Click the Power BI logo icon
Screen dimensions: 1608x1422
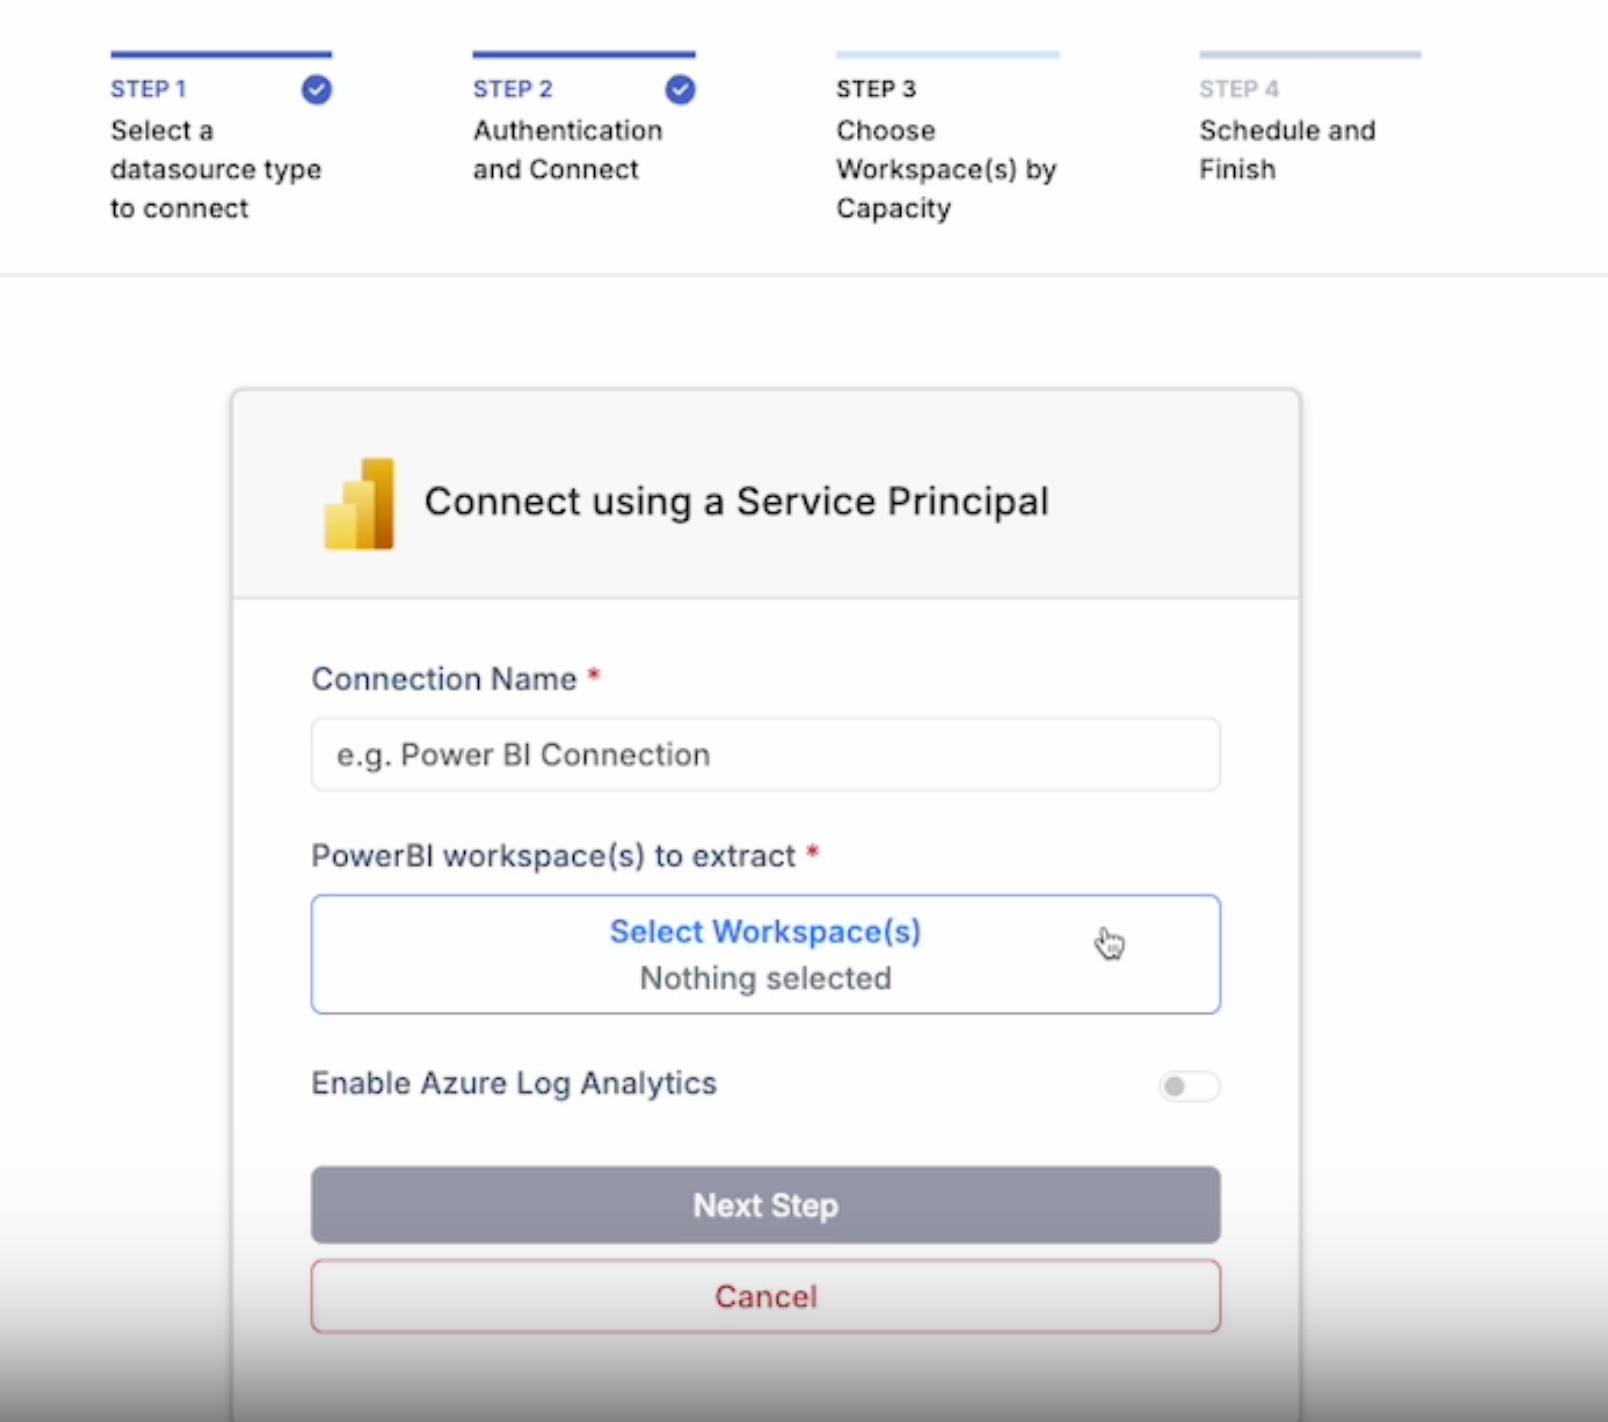[x=359, y=504]
